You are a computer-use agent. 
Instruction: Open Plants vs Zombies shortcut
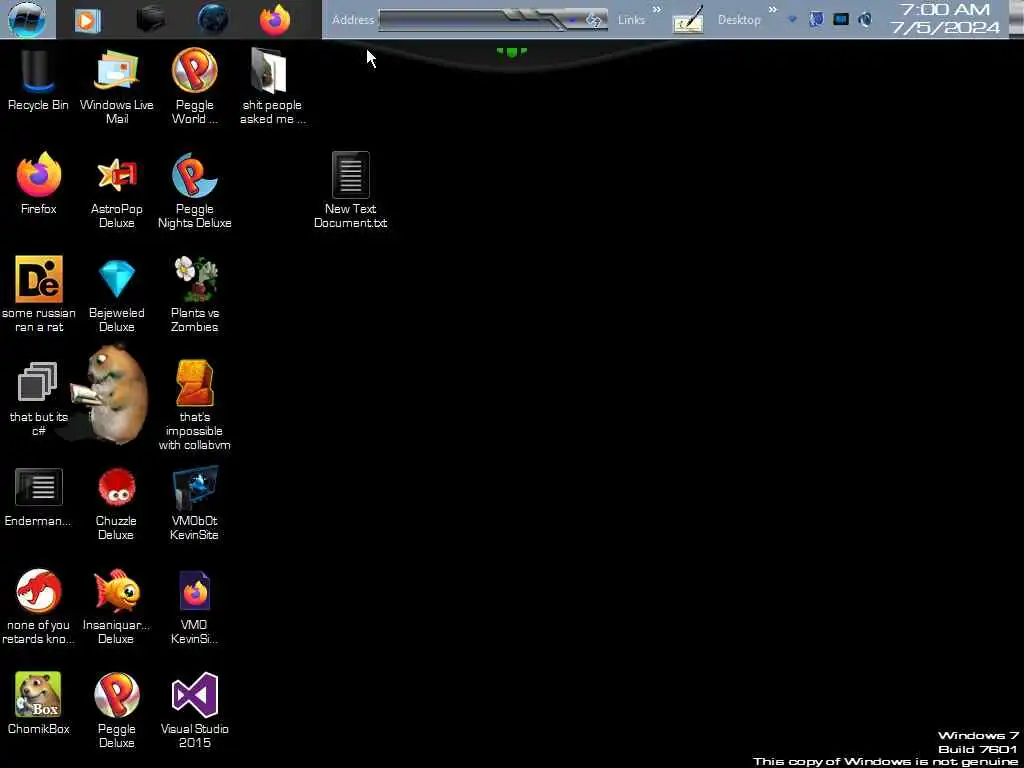pos(195,295)
